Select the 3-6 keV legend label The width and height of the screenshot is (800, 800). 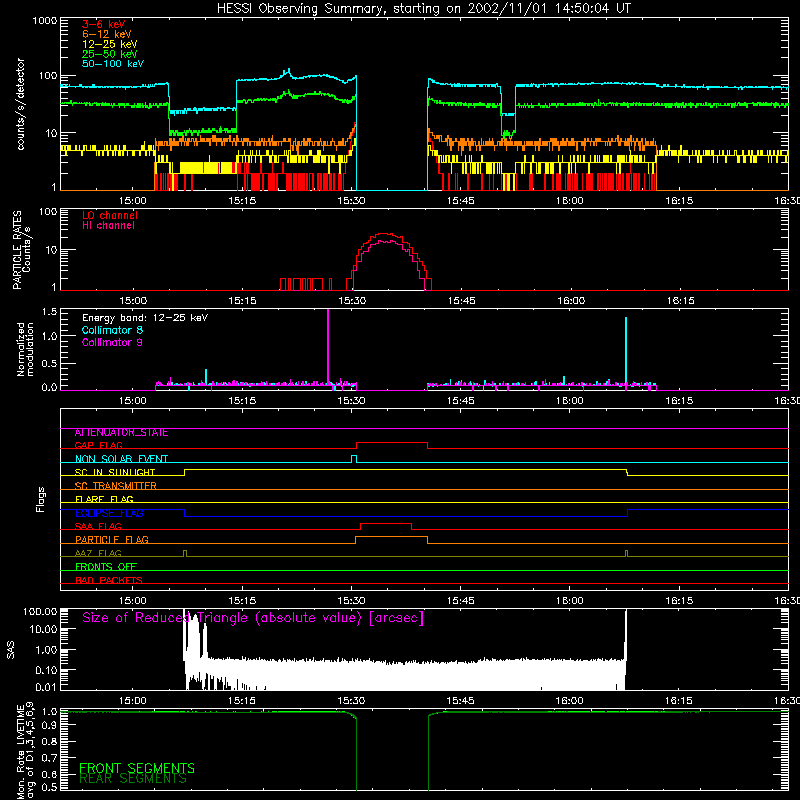[103, 24]
